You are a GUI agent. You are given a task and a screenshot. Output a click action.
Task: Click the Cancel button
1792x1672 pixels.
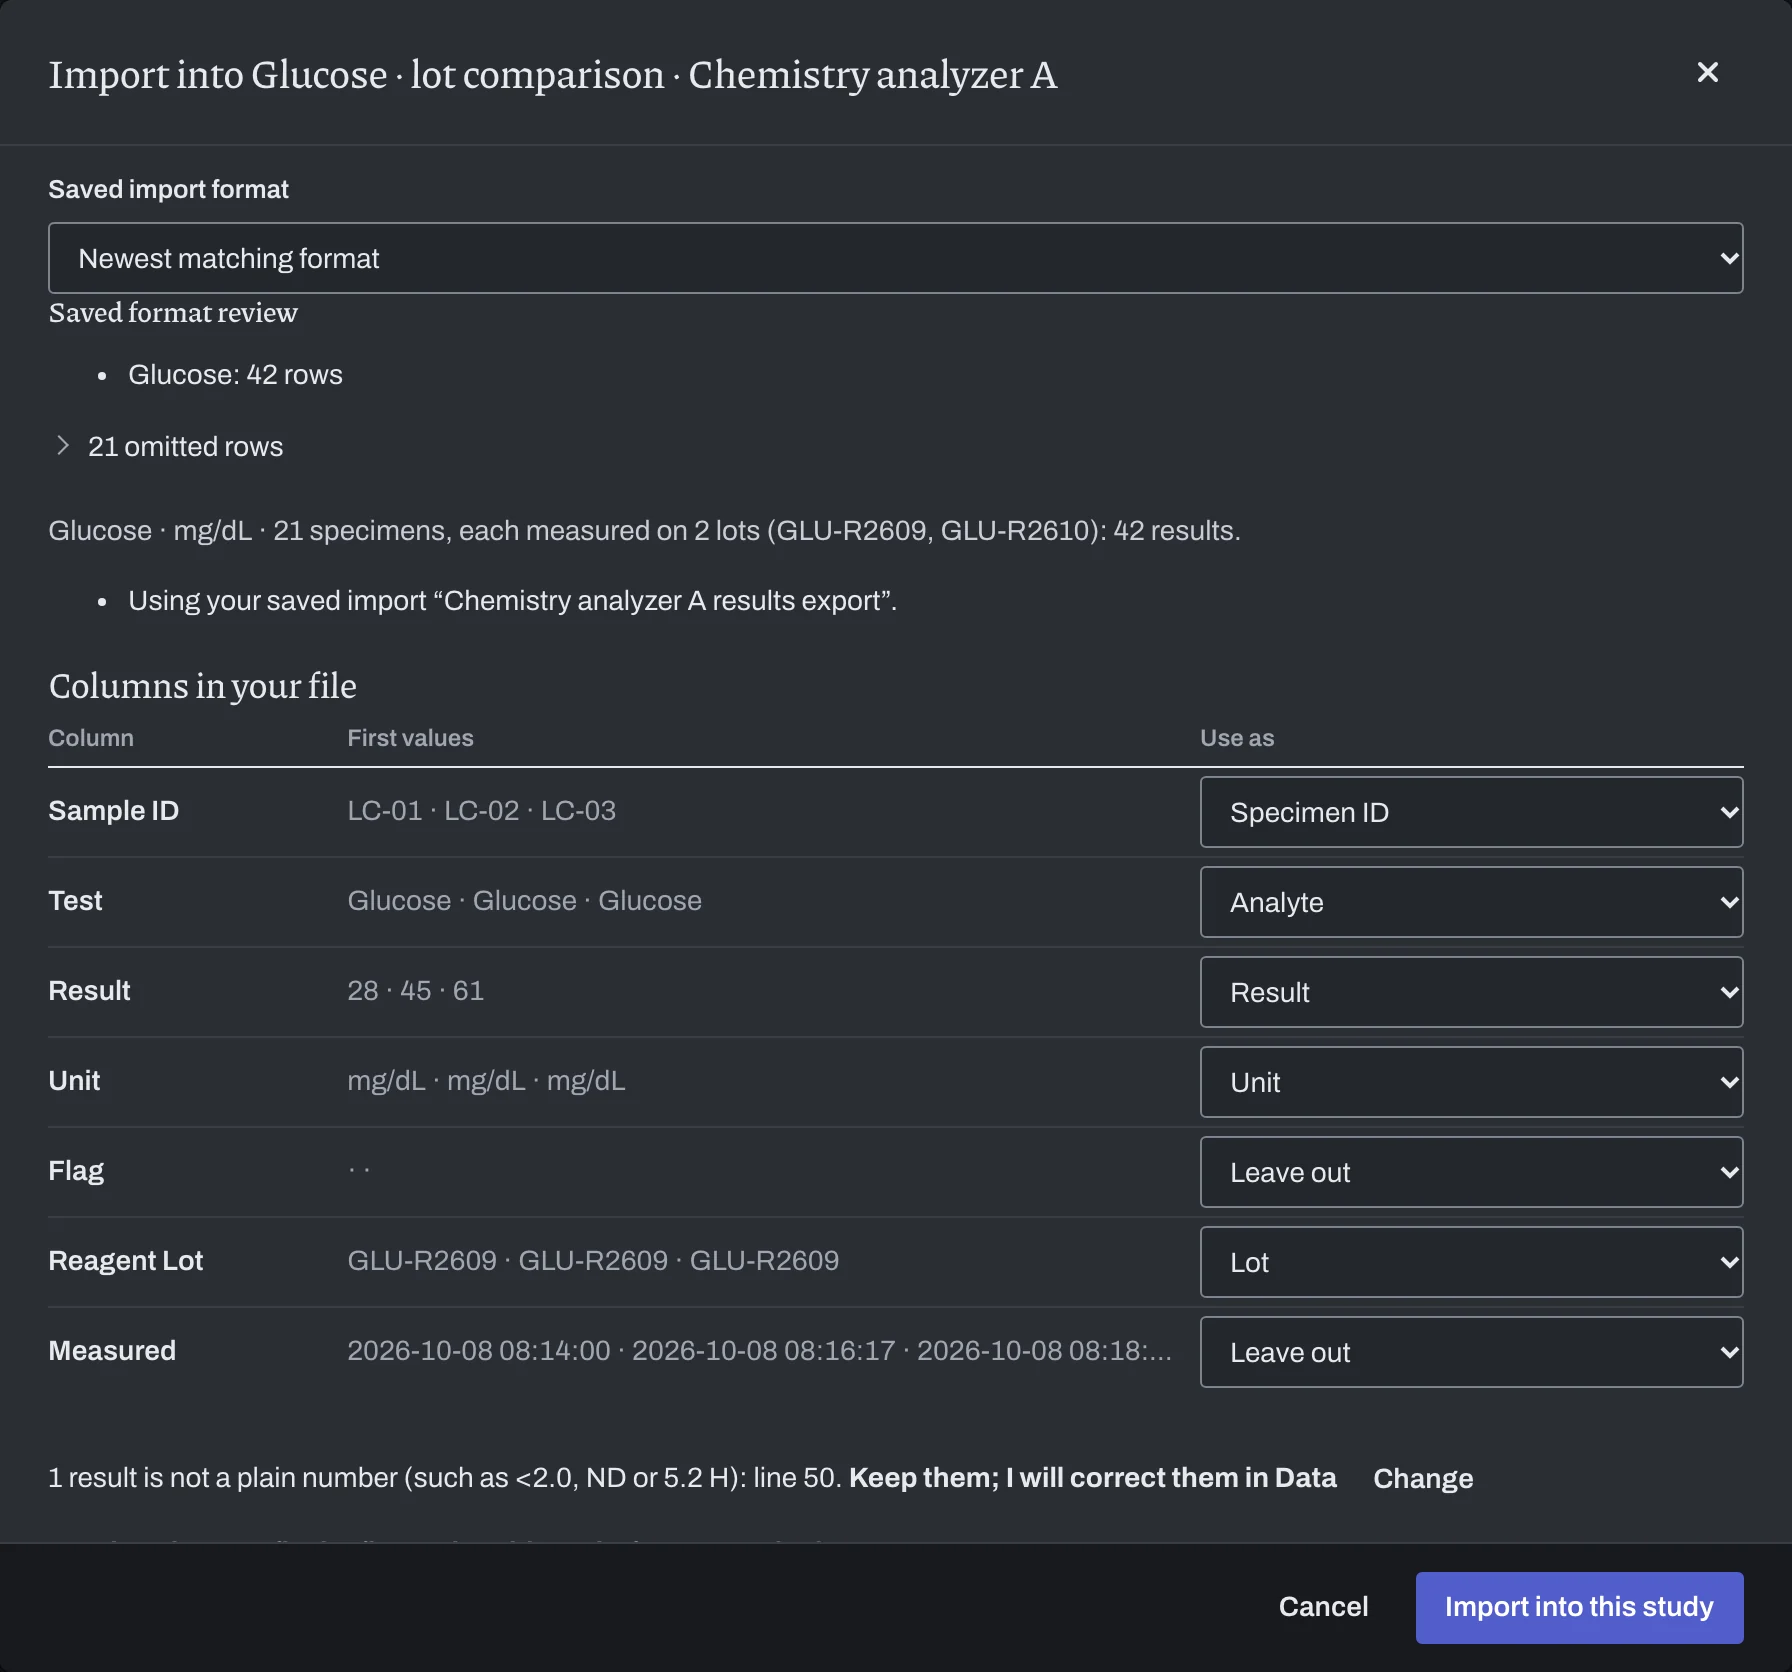tap(1323, 1606)
